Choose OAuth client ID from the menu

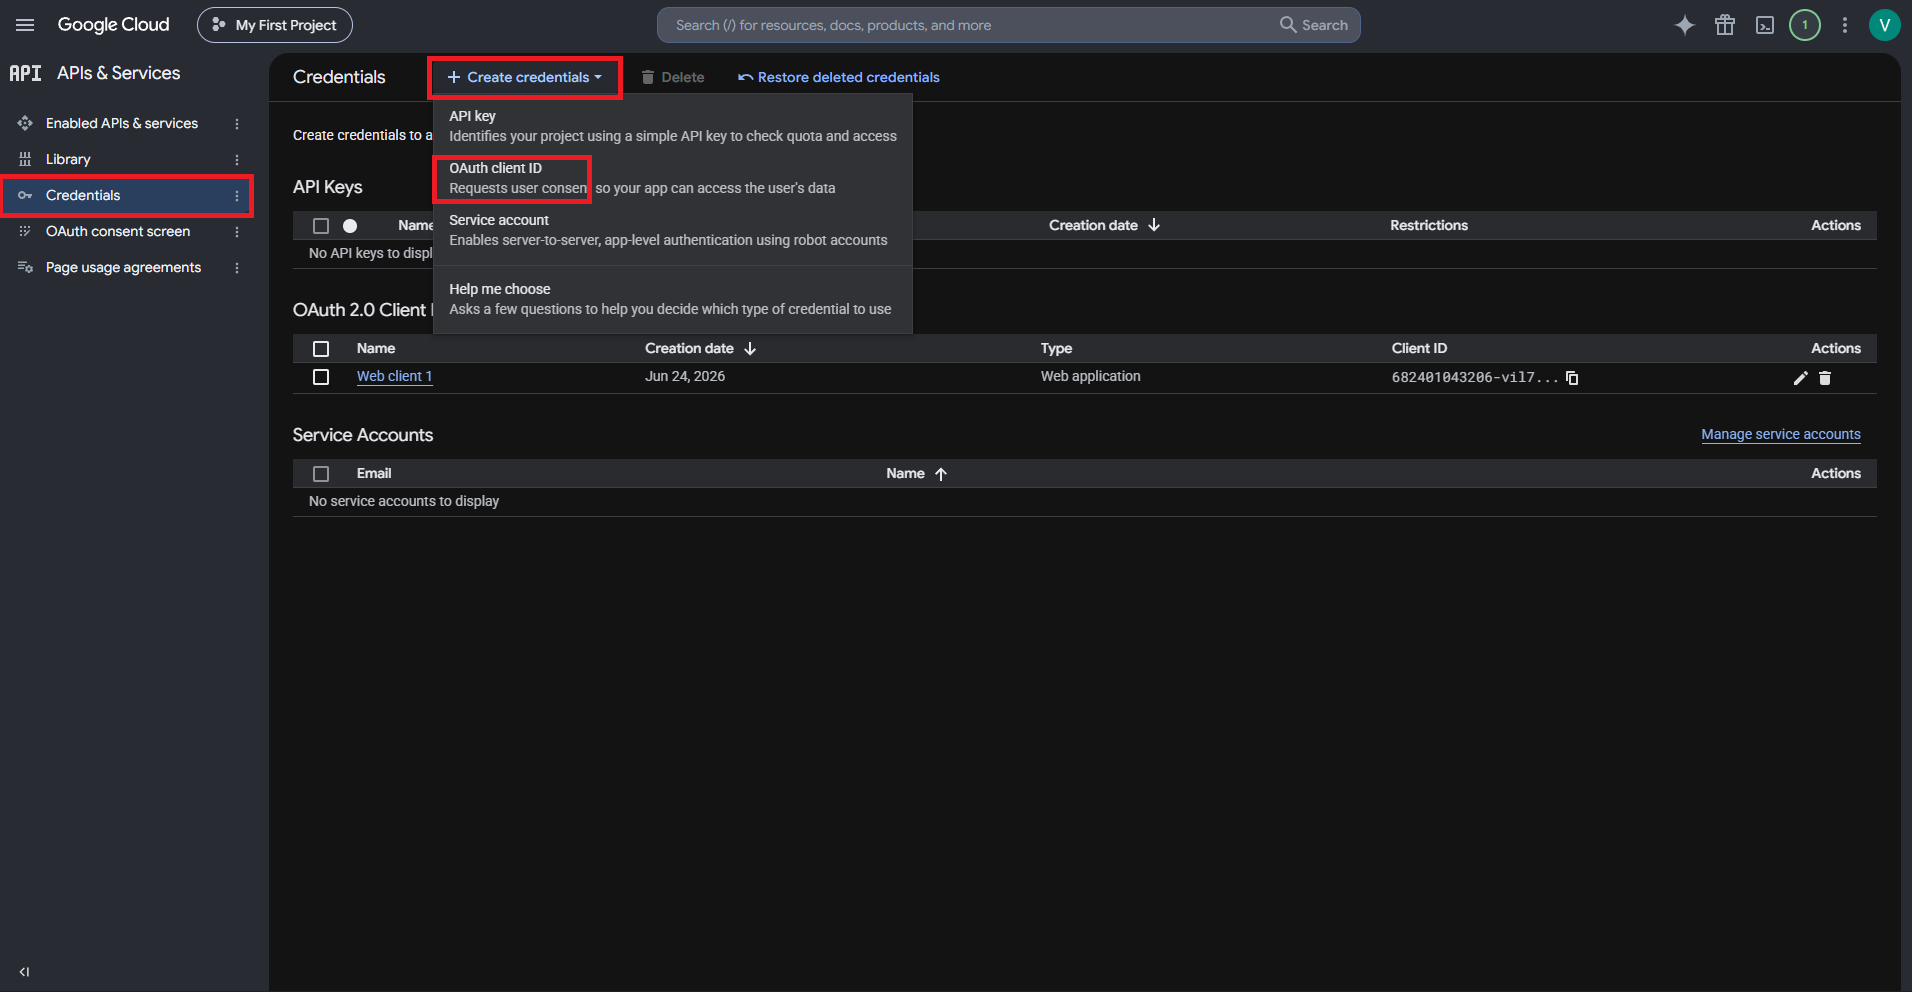coord(673,178)
